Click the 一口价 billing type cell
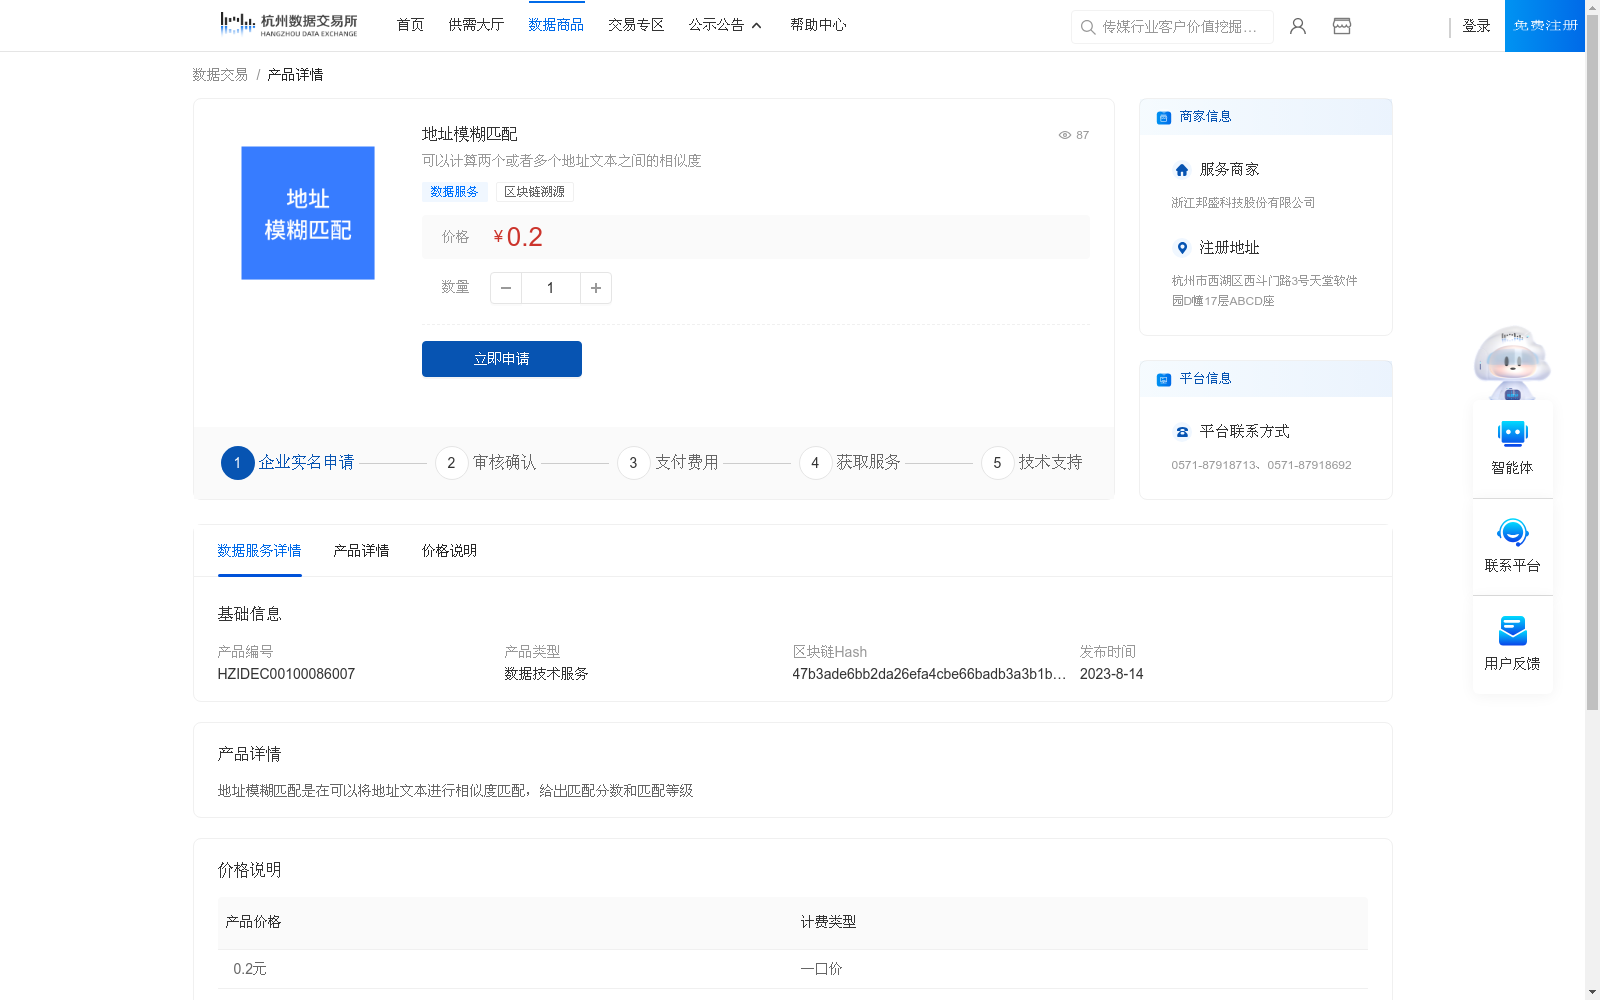 (x=821, y=969)
